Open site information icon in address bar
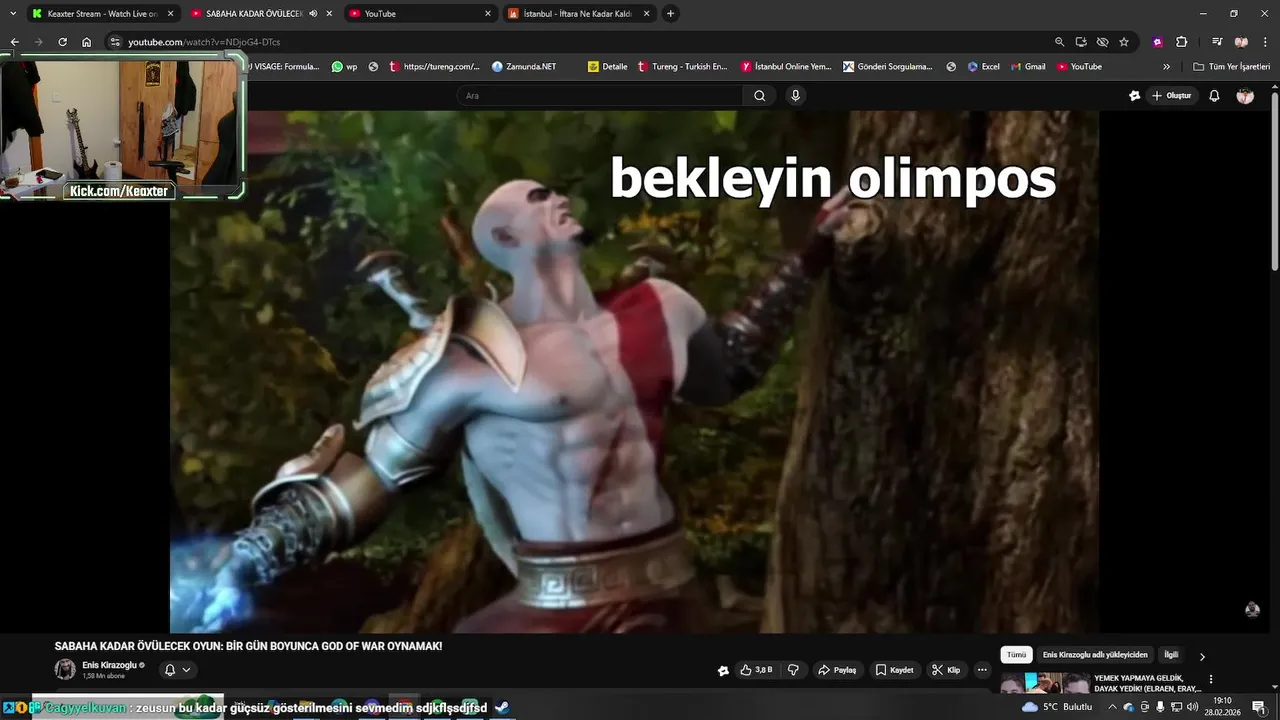 (x=115, y=42)
